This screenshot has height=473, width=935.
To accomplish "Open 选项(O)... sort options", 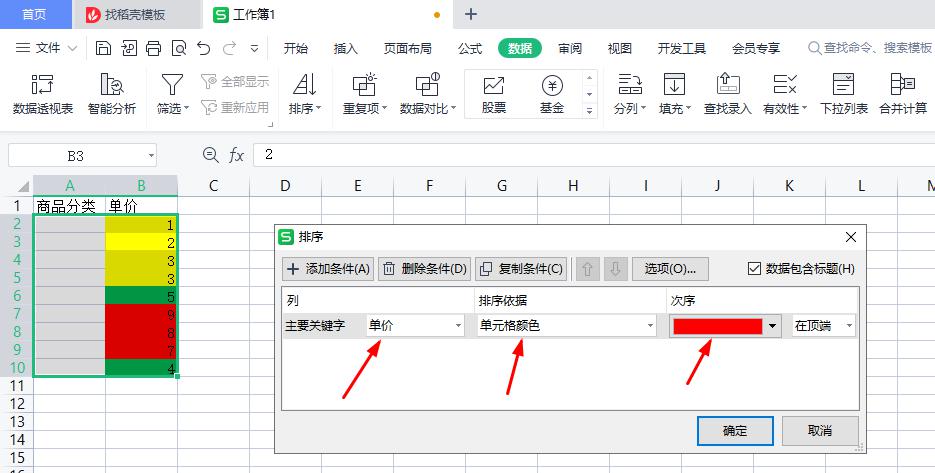I will [670, 269].
